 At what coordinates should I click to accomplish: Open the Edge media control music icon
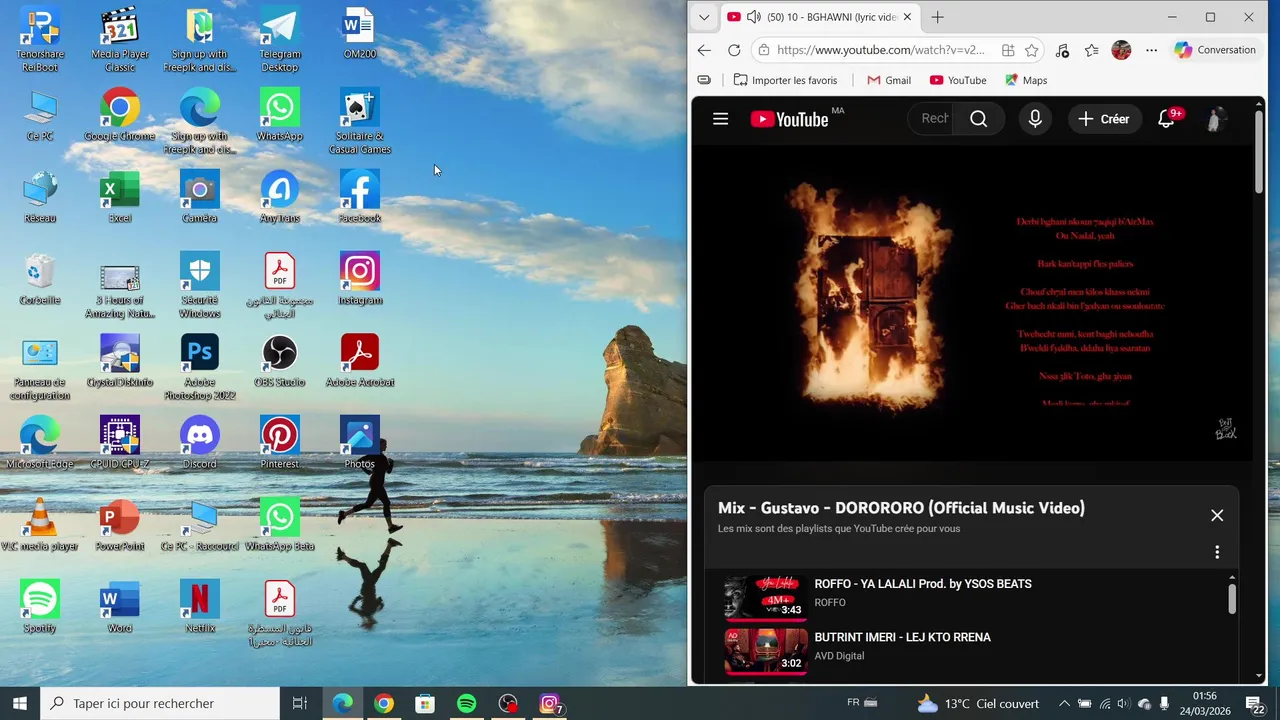pyautogui.click(x=1062, y=50)
